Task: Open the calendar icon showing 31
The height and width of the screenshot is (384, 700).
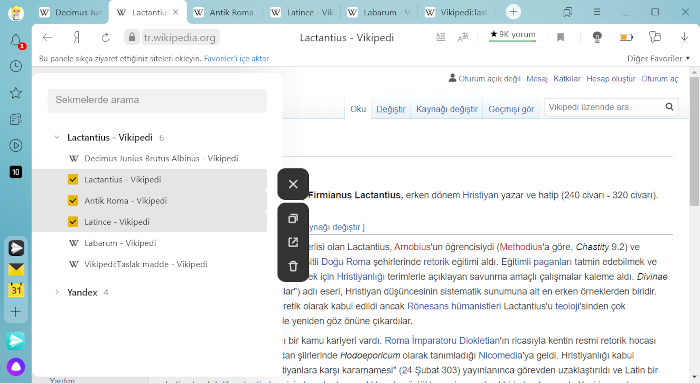Action: coord(16,290)
